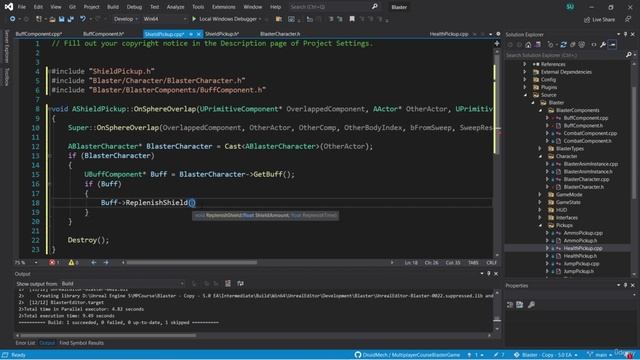The width and height of the screenshot is (640, 360).
Task: Click the Search Solution Explorer input field
Action: pos(565,55)
